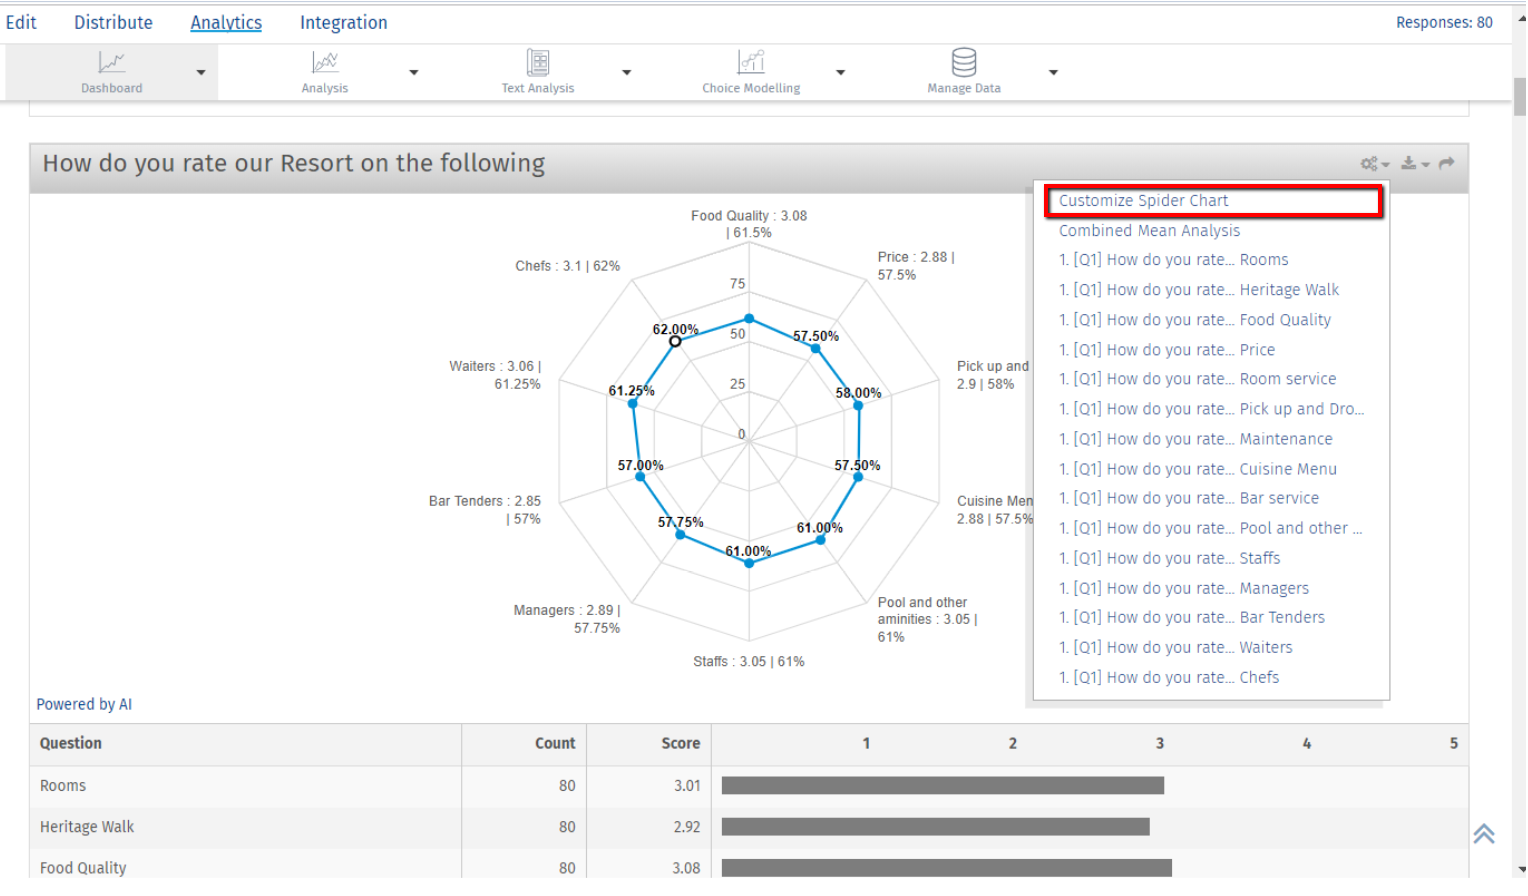Click the share arrow icon on the chart
This screenshot has width=1528, height=896.
click(1446, 163)
